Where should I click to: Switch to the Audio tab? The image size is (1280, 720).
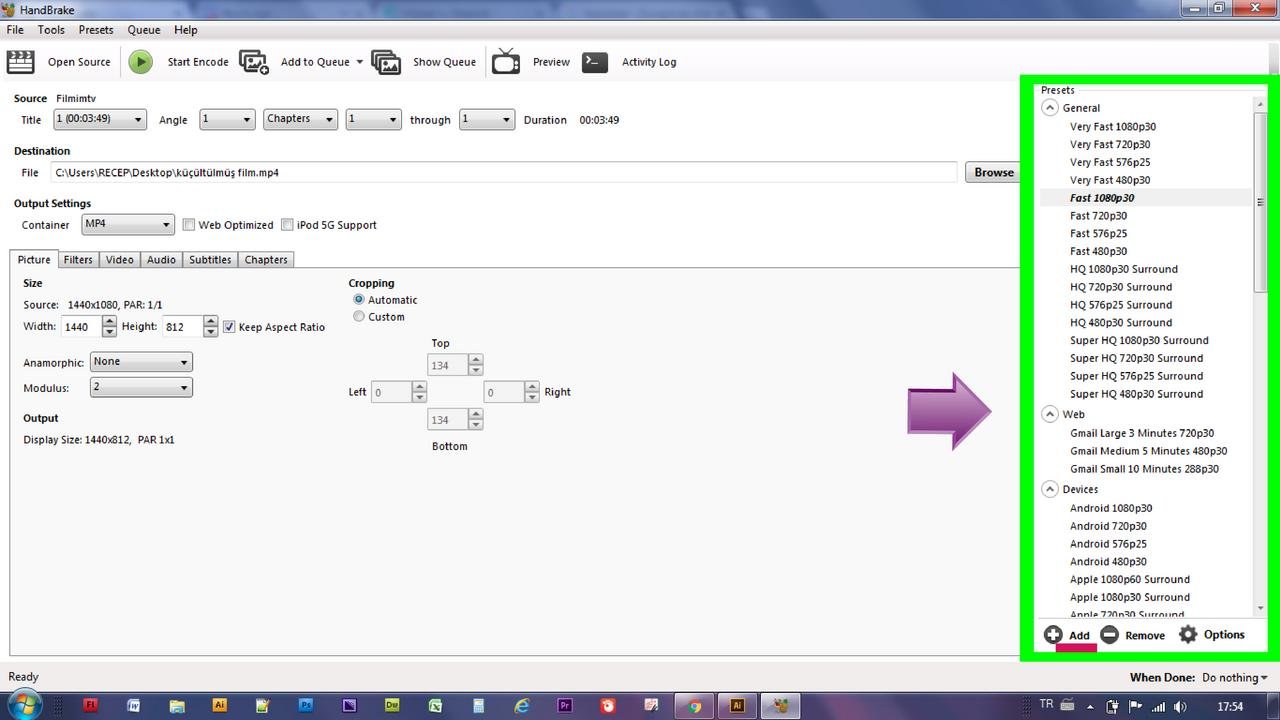161,259
